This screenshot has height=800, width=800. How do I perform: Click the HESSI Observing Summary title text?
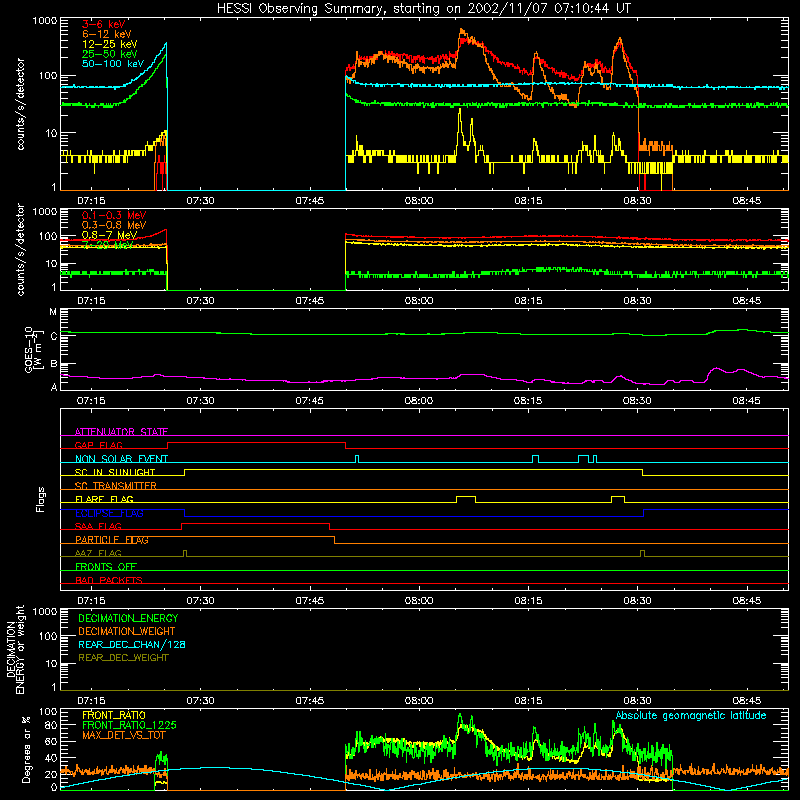coord(423,9)
